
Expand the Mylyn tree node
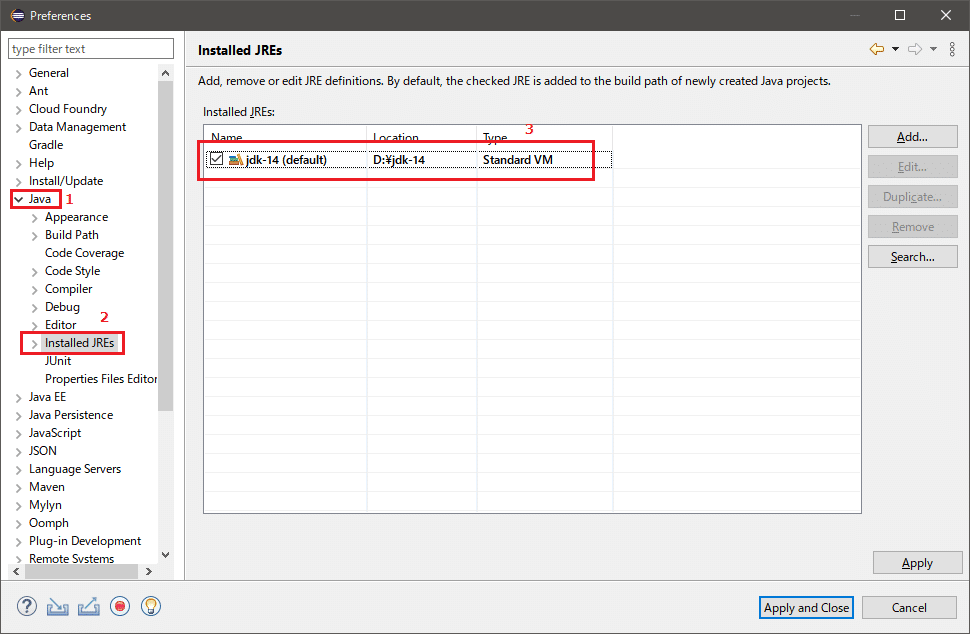(19, 505)
